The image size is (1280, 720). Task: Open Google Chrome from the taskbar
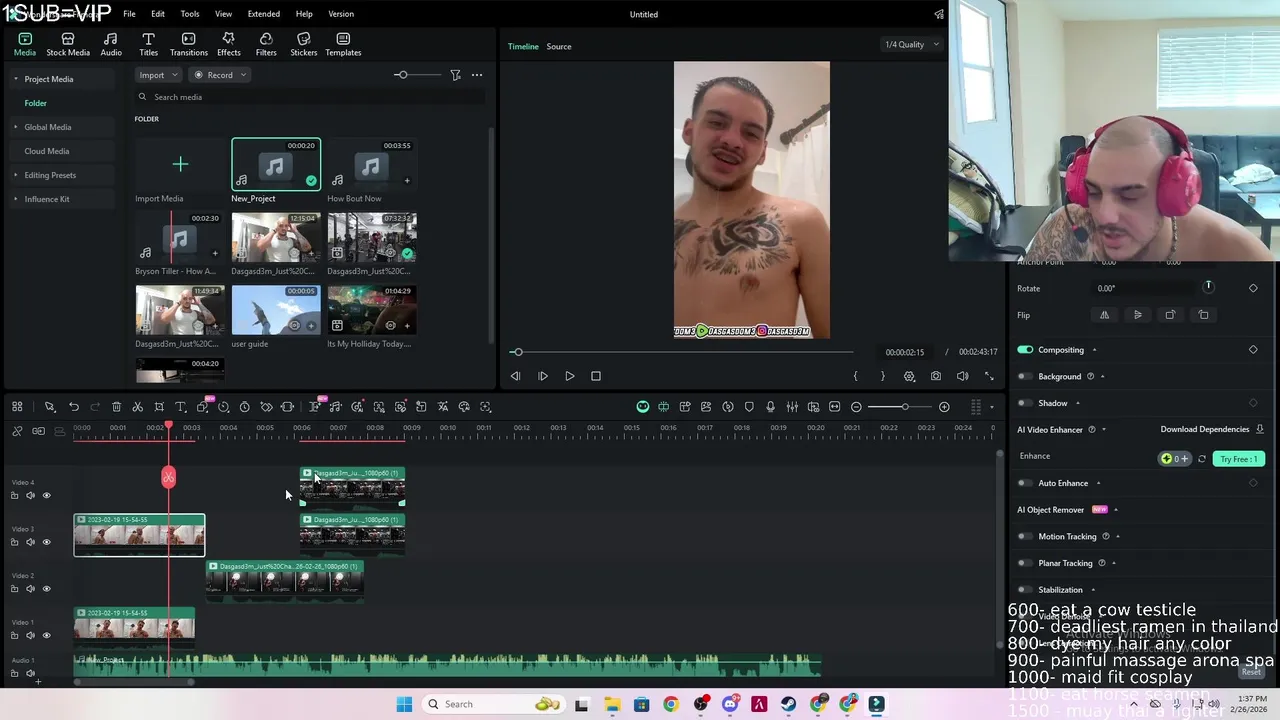670,704
